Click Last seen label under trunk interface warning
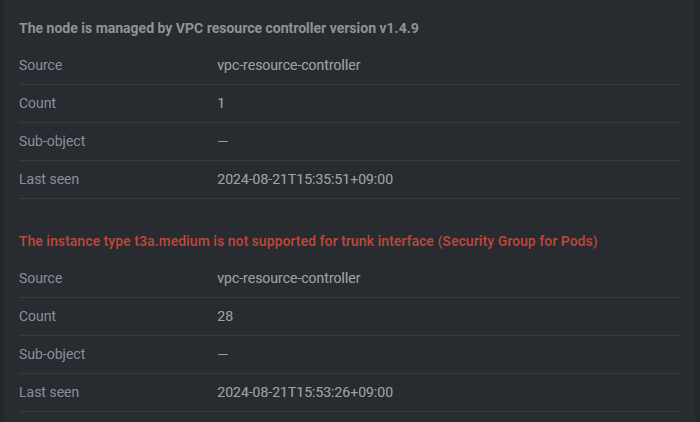Image resolution: width=700 pixels, height=422 pixels. coord(49,392)
